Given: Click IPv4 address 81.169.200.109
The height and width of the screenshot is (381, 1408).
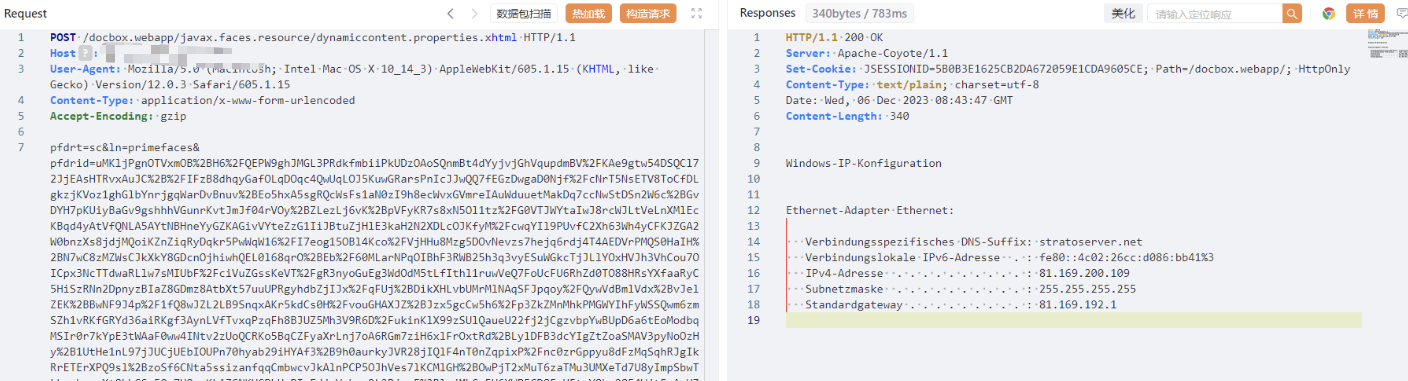Looking at the screenshot, I should point(1084,274).
